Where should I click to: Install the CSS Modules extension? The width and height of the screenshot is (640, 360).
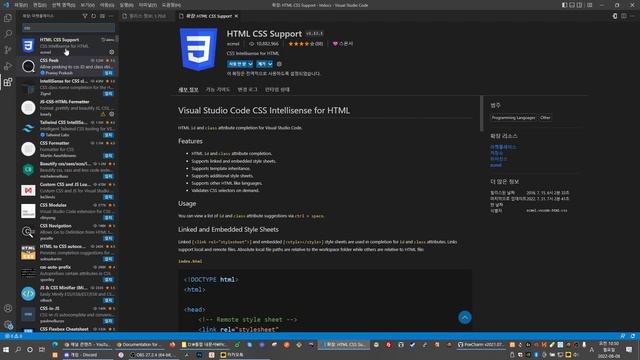108,218
